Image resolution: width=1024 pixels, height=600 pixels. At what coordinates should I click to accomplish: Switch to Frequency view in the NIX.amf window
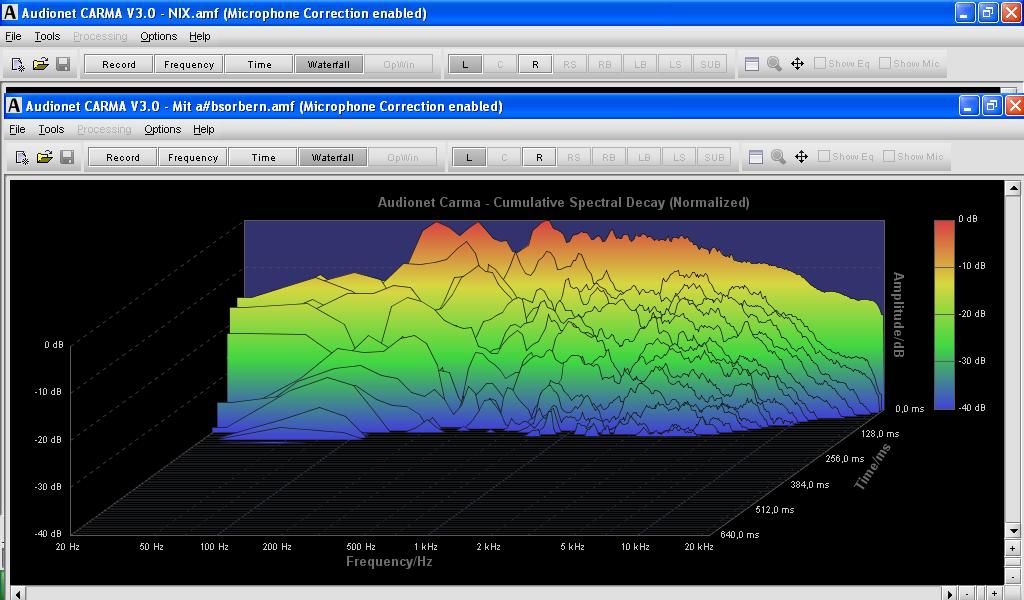click(189, 65)
